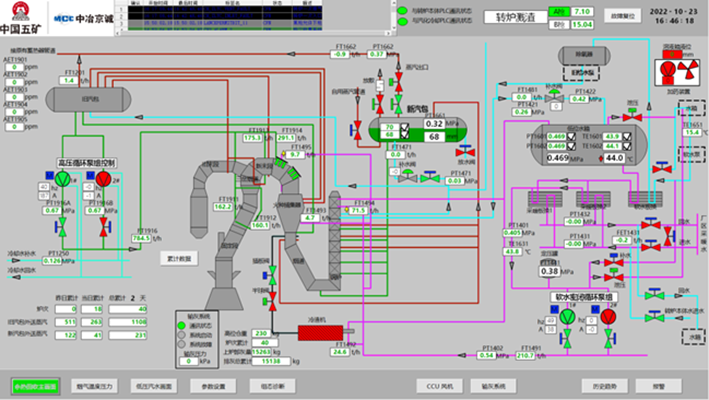Open the 报警 alarm page
Image resolution: width=709 pixels, height=400 pixels.
tap(658, 386)
